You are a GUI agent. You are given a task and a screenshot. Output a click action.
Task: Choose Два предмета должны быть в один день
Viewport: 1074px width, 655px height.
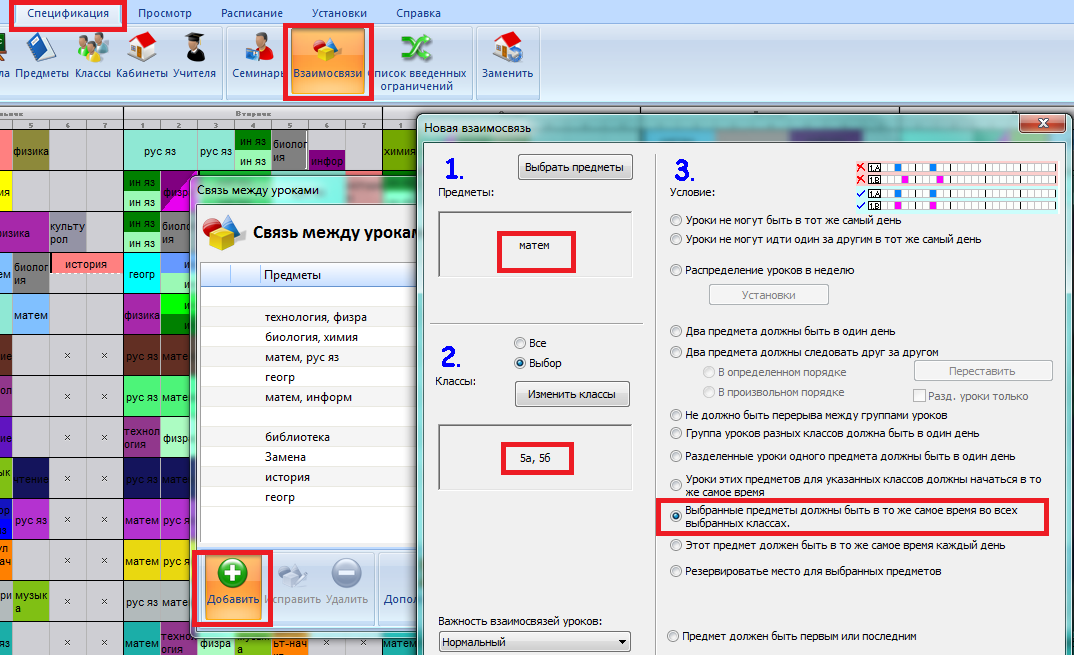(x=677, y=331)
